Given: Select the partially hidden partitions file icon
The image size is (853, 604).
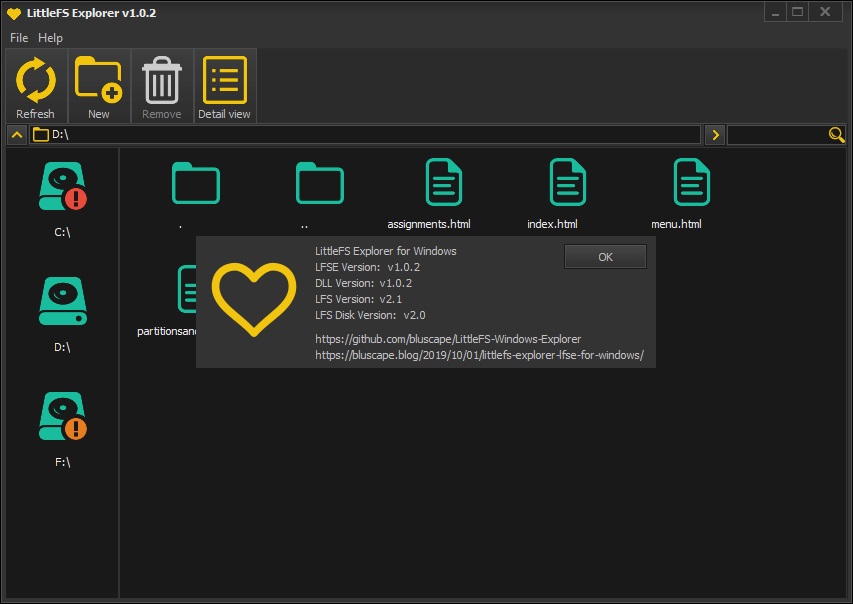Looking at the screenshot, I should pyautogui.click(x=187, y=289).
